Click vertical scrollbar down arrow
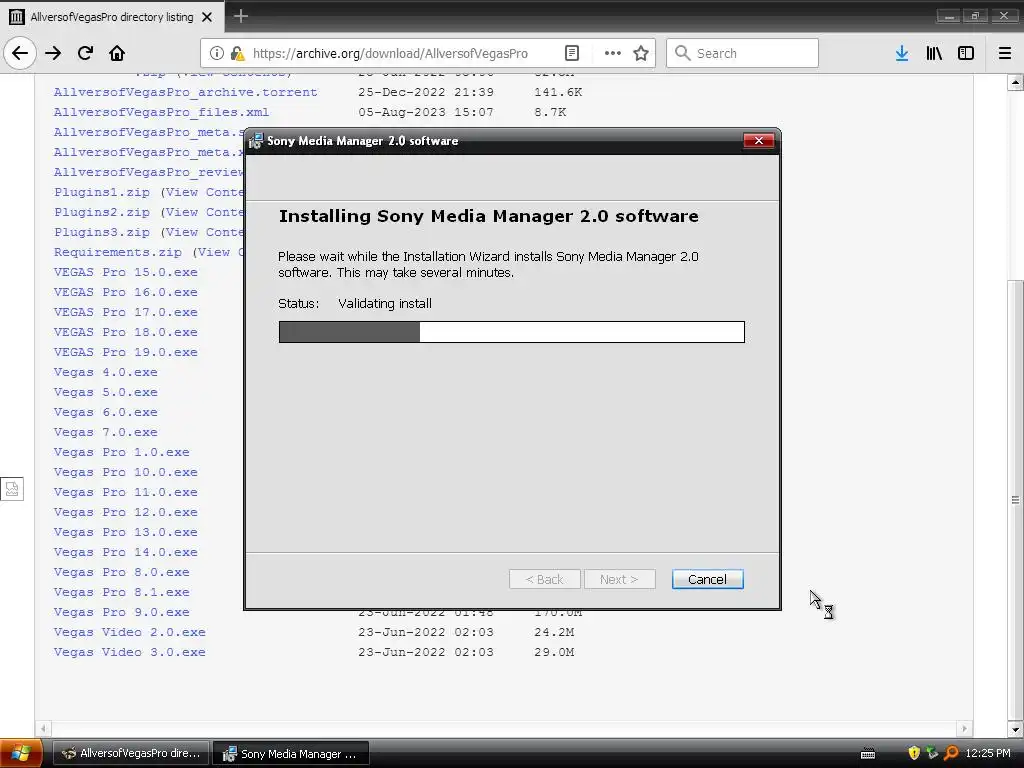 (1015, 729)
